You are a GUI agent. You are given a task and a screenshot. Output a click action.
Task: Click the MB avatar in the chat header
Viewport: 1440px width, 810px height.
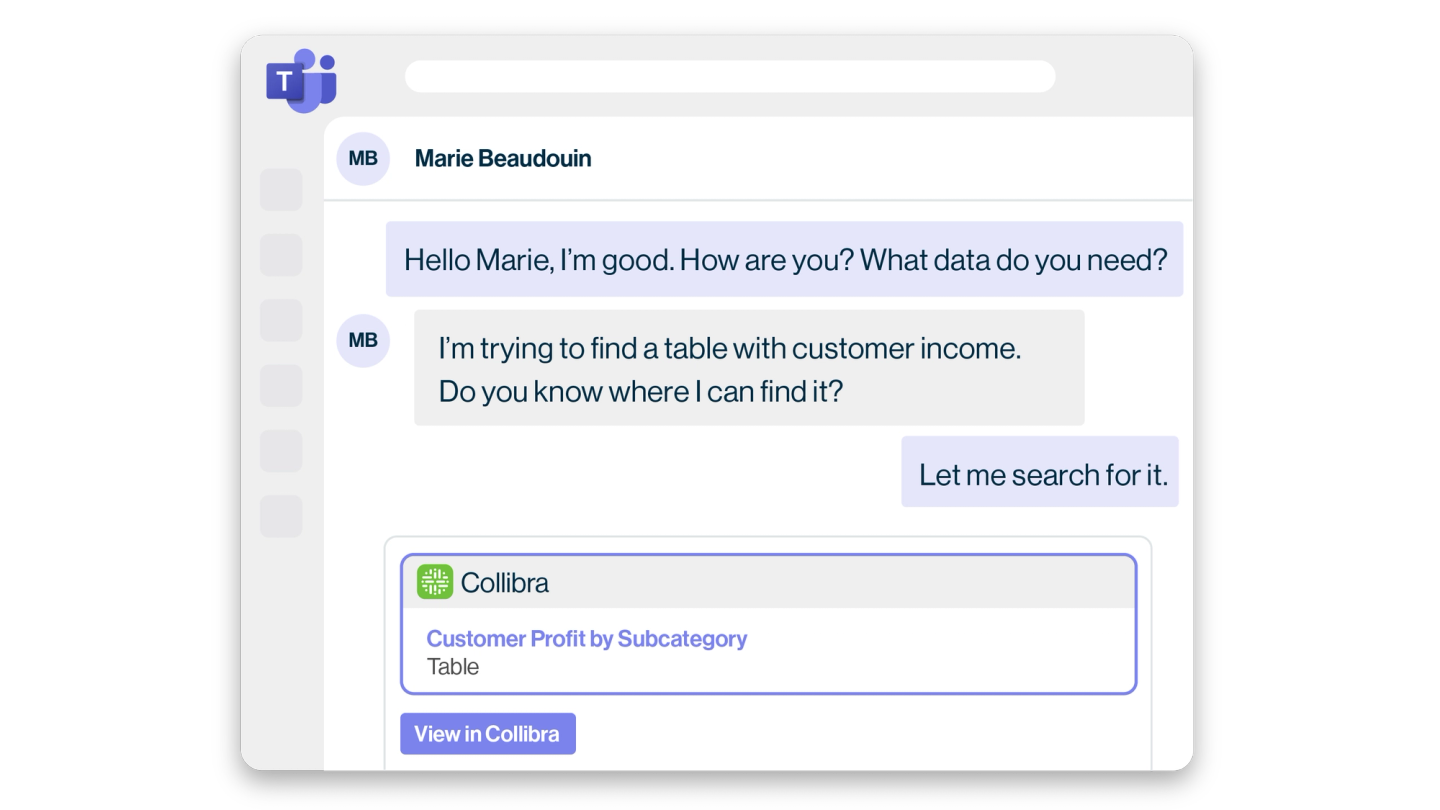[x=363, y=159]
